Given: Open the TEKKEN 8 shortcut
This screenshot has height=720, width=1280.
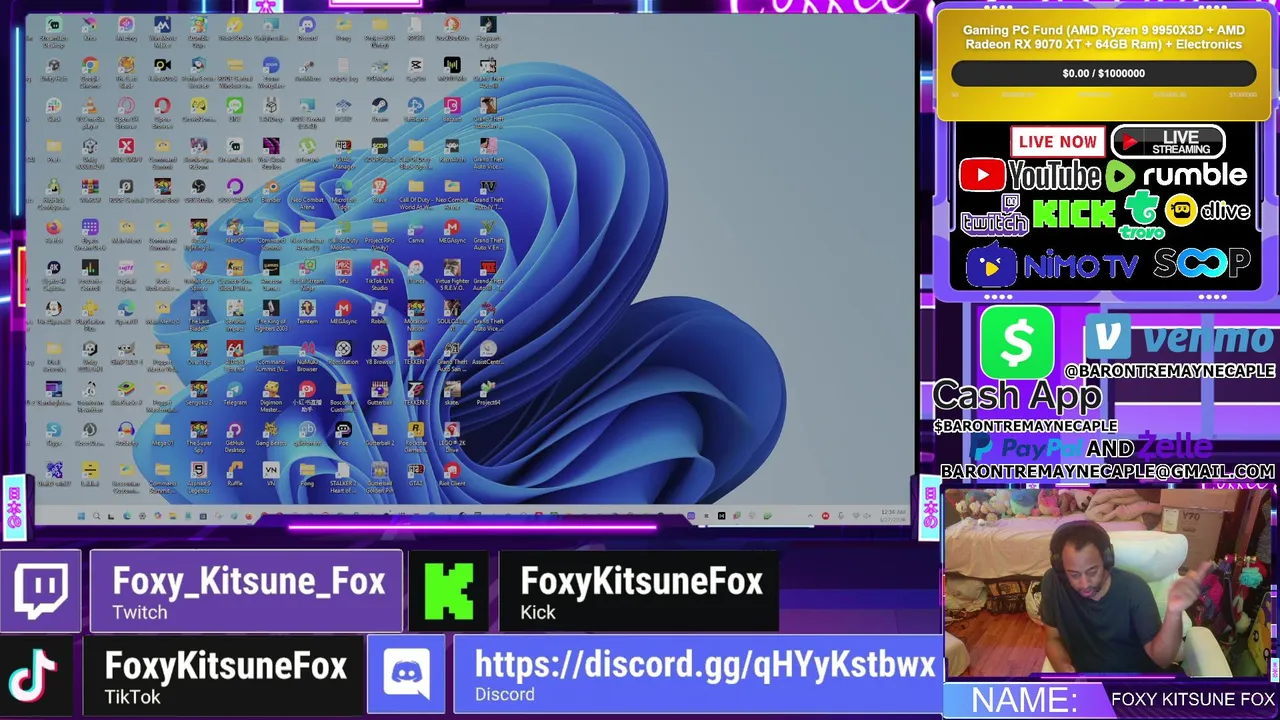Looking at the screenshot, I should click(x=416, y=389).
